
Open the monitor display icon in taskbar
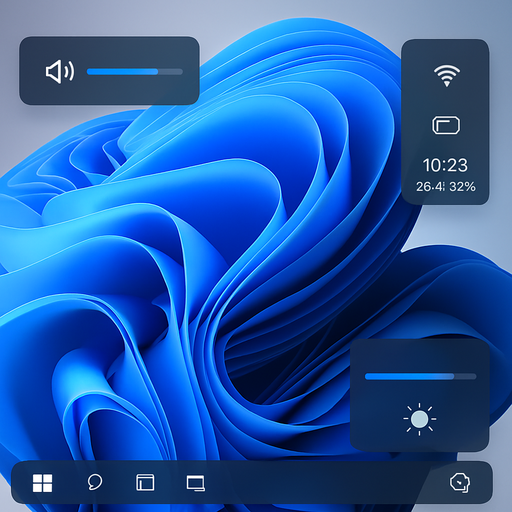196,483
